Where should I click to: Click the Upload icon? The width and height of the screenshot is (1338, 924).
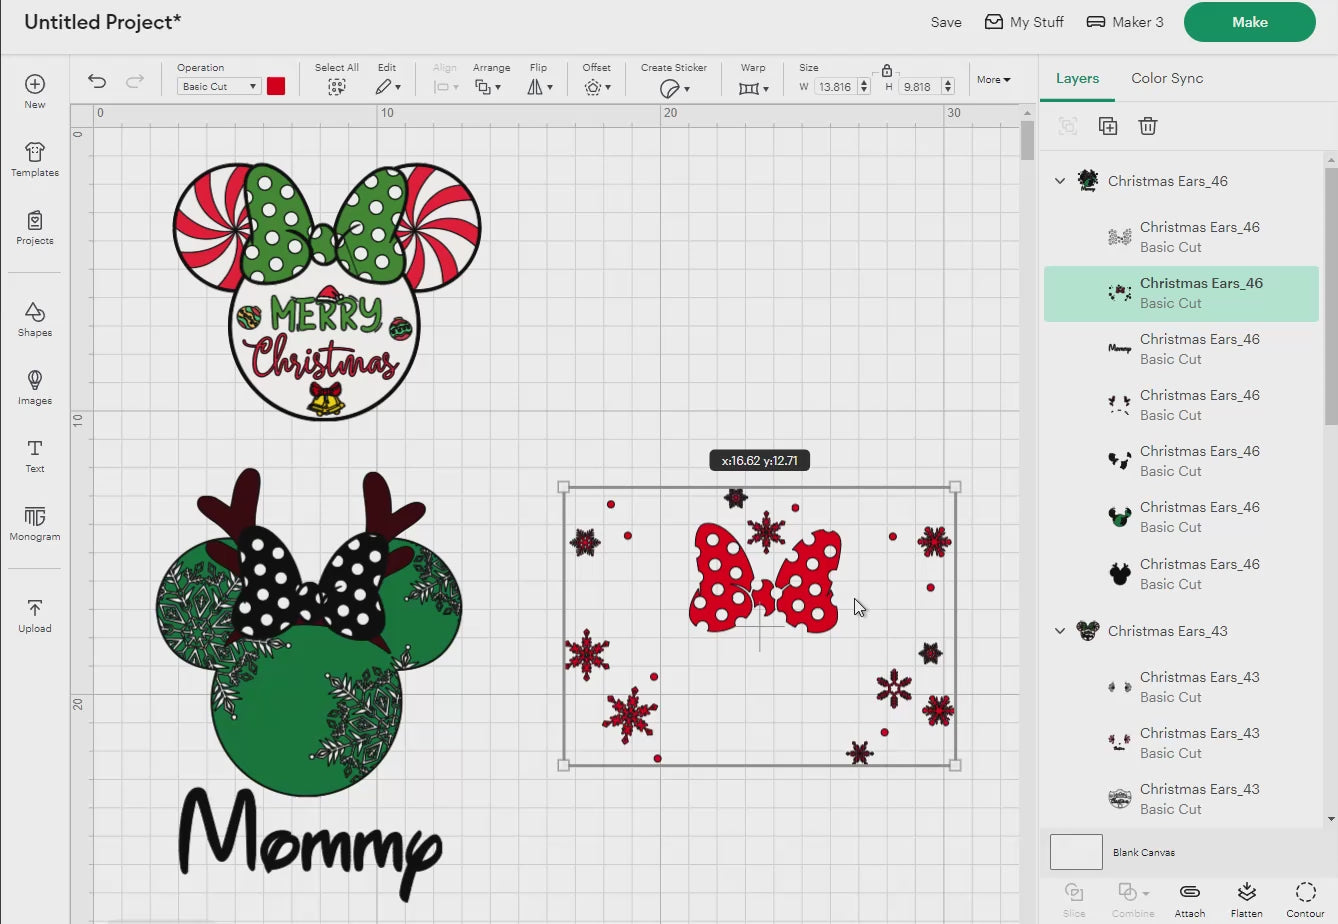pos(35,615)
